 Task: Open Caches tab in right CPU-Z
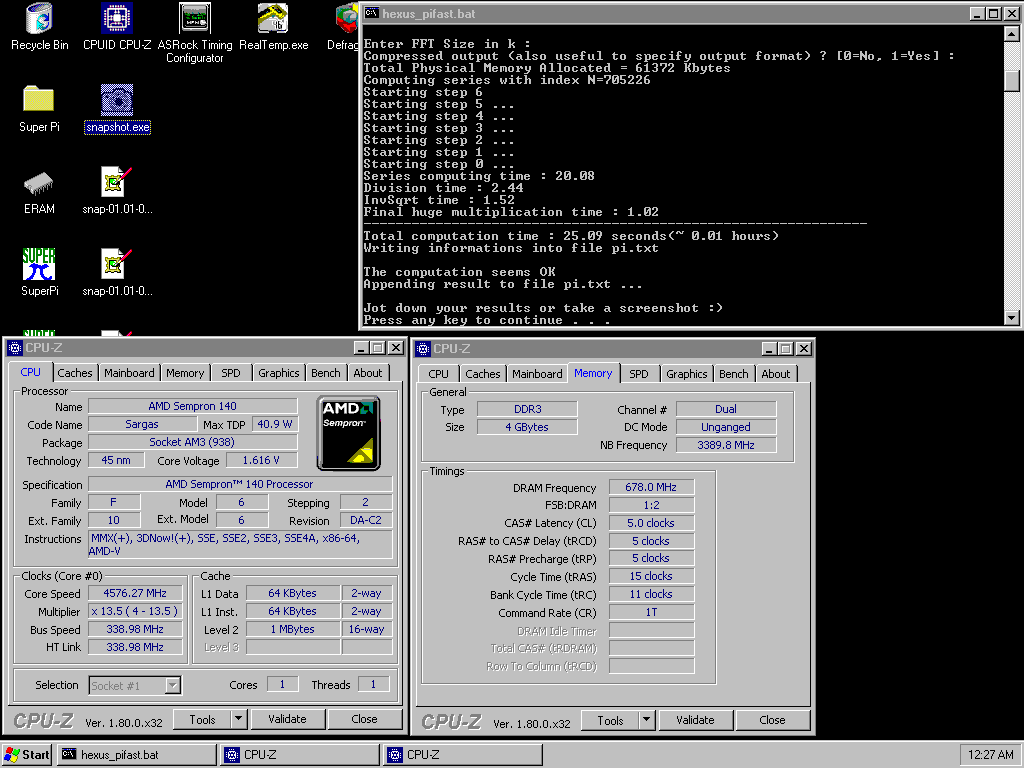[483, 374]
